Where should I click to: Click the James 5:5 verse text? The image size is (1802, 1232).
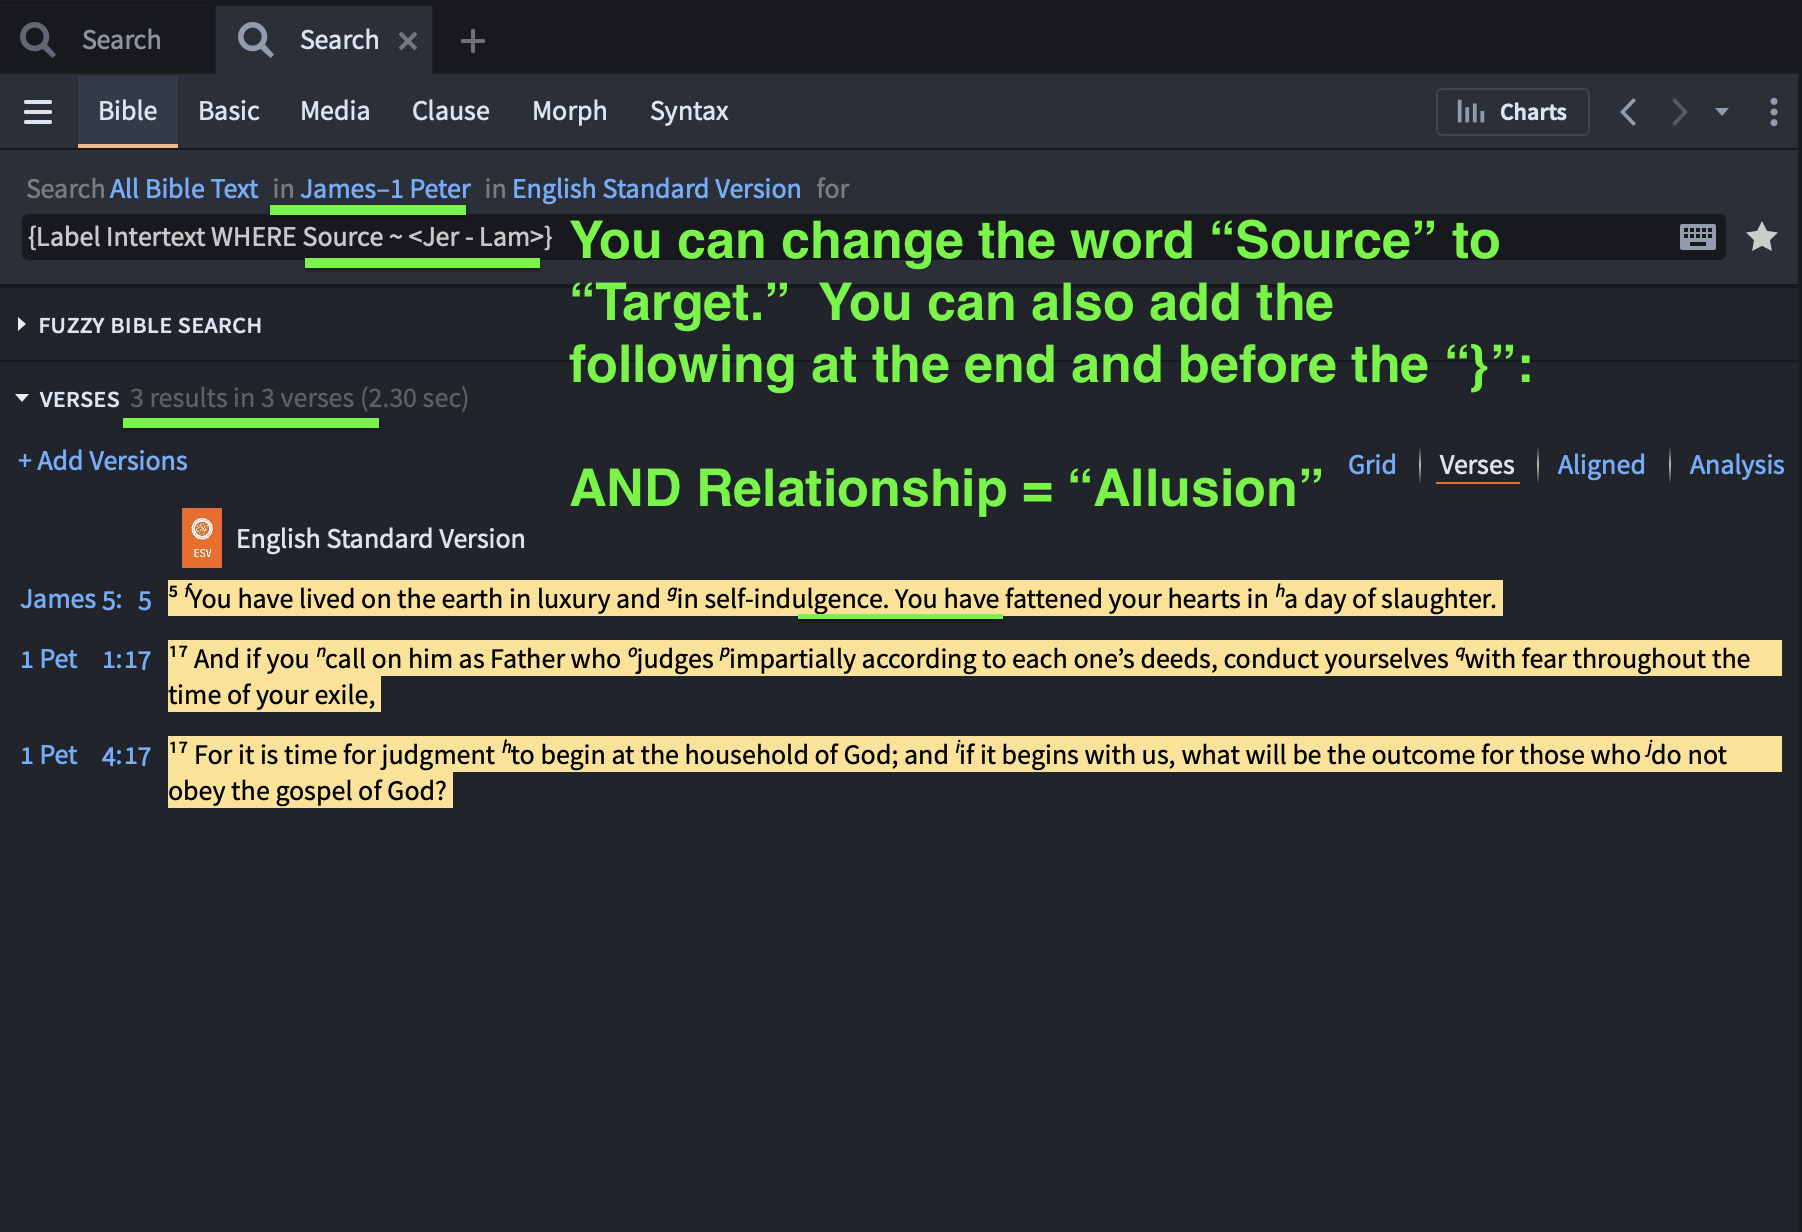tap(835, 599)
